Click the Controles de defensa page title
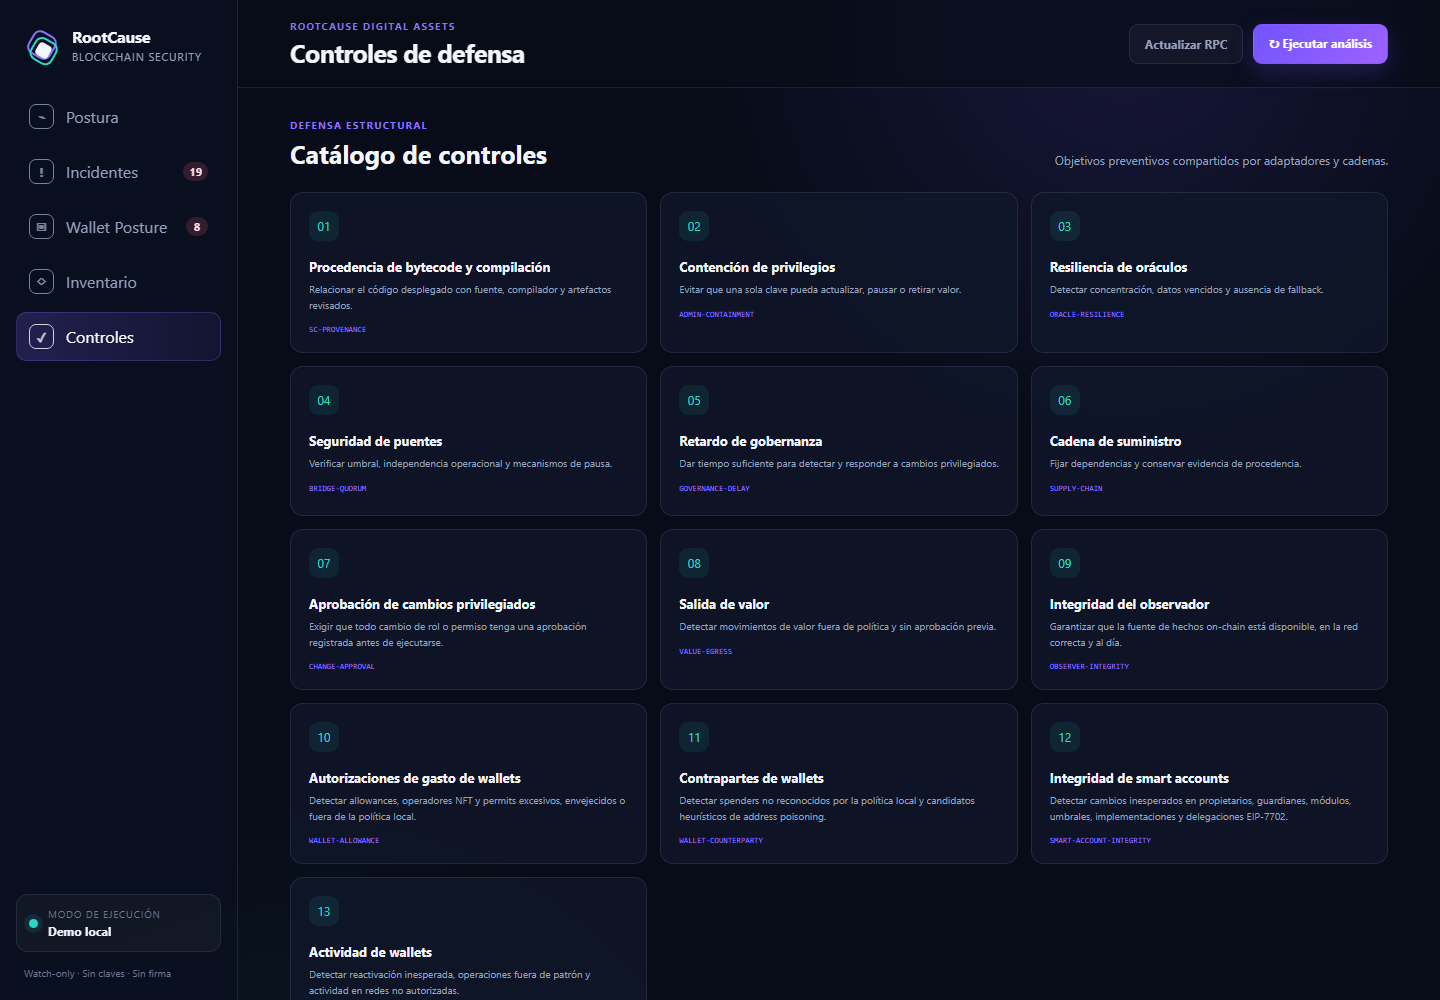 (407, 55)
